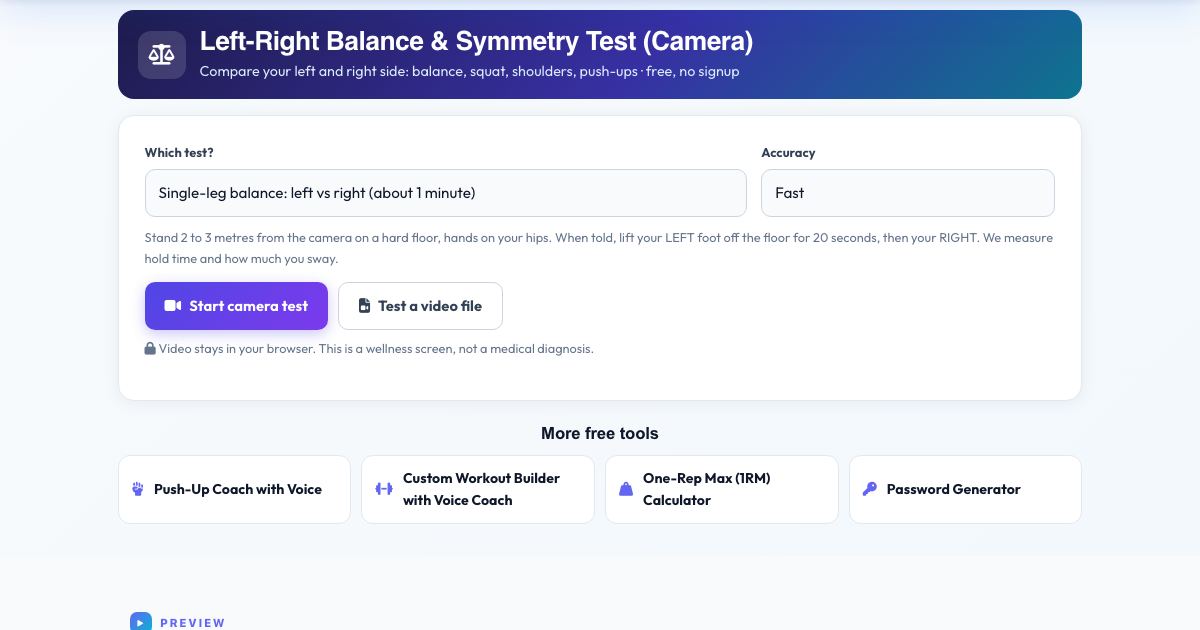
Task: Click the Push-Up Coach fist icon
Action: pos(138,489)
